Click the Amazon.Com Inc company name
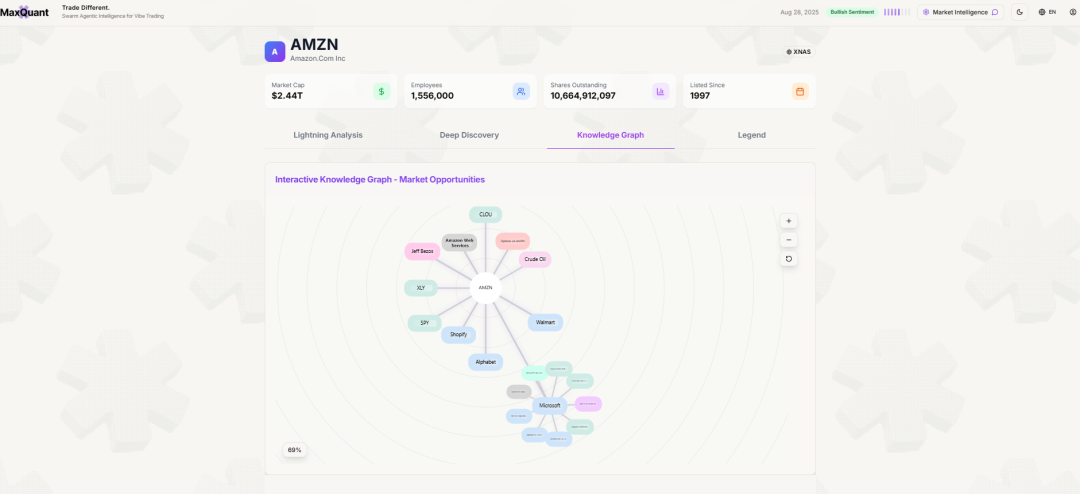This screenshot has width=1080, height=494. [318, 59]
